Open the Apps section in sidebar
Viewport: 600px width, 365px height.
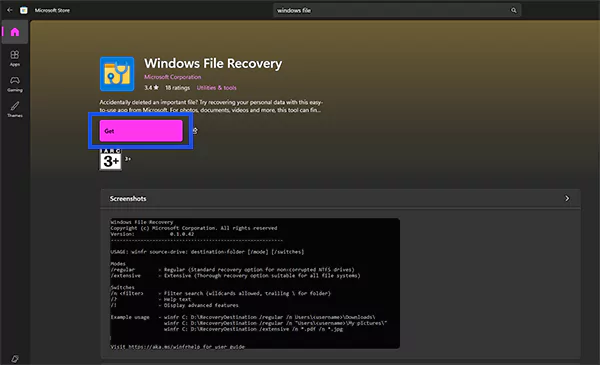15,58
